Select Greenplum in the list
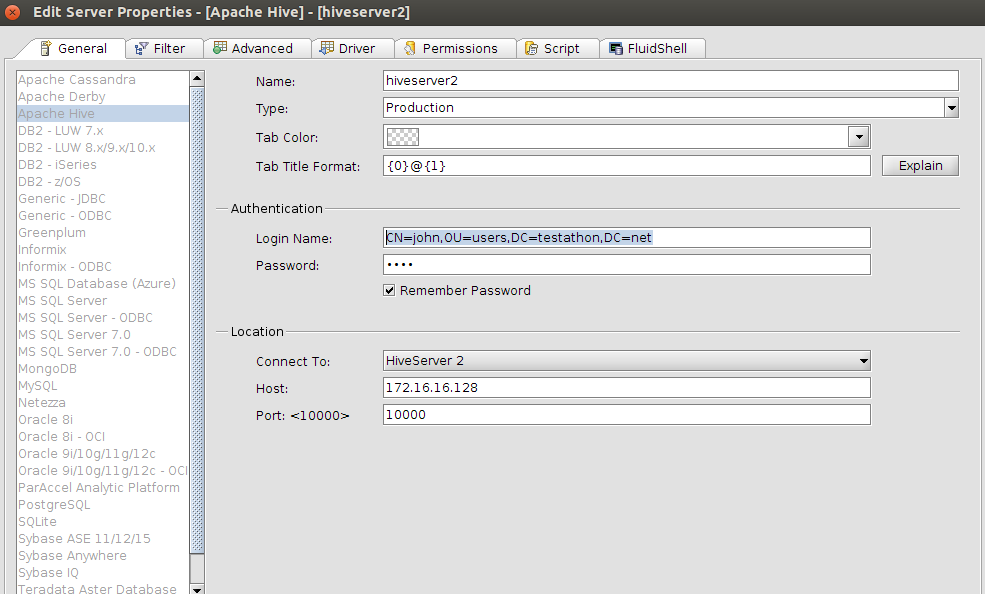 pyautogui.click(x=102, y=232)
